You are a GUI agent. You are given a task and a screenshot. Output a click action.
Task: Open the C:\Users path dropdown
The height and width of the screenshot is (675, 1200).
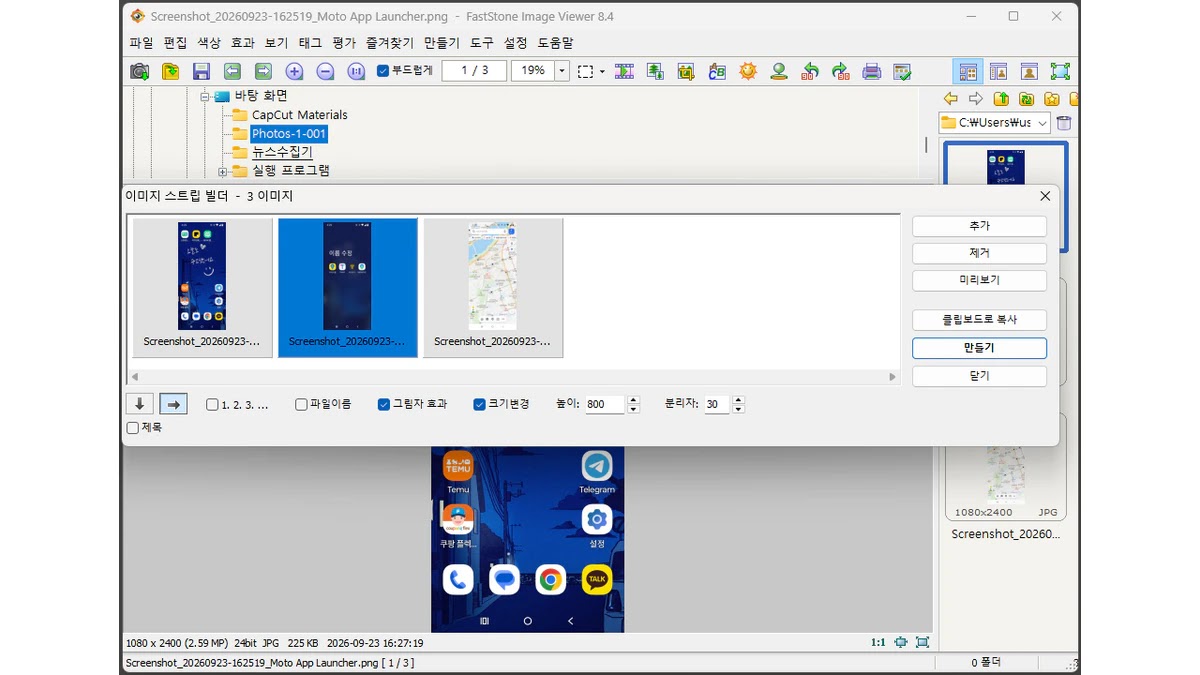point(1043,123)
